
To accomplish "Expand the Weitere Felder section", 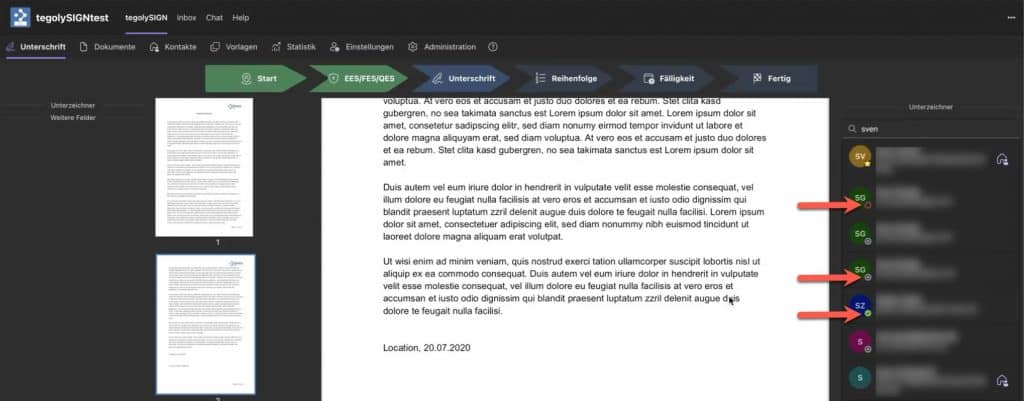I will pos(72,118).
